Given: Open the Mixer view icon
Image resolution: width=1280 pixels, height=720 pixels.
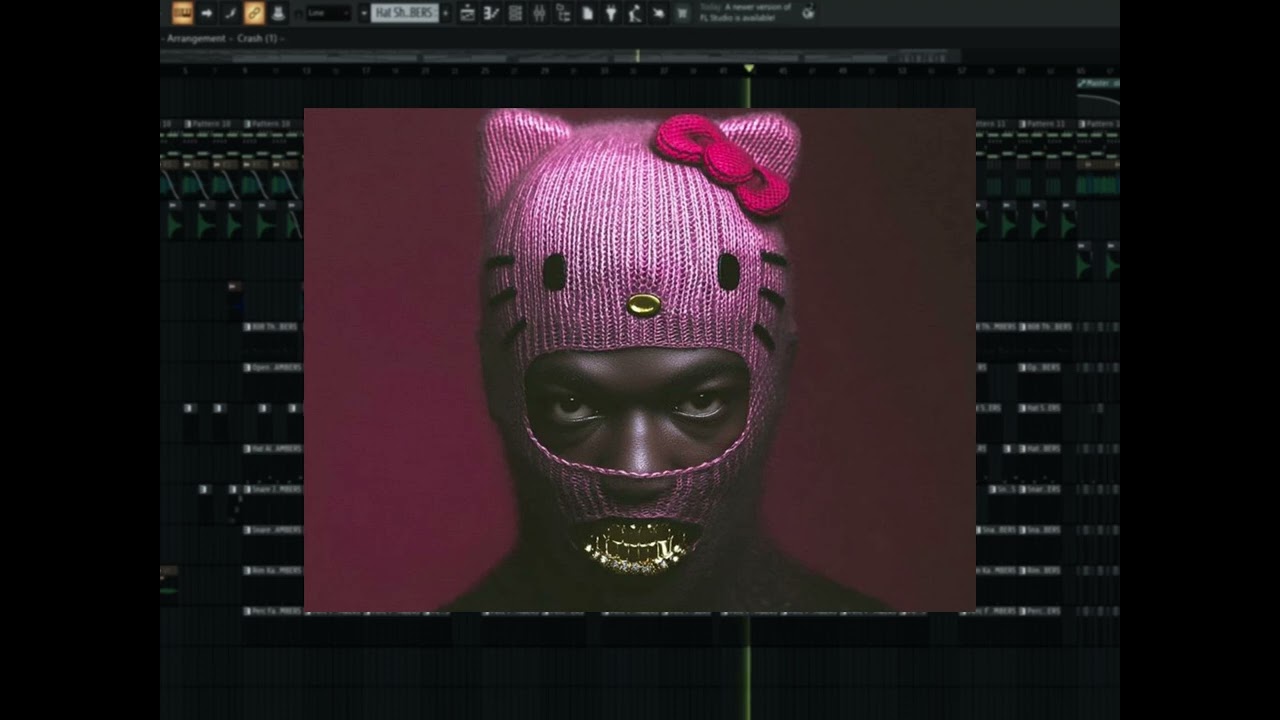Looking at the screenshot, I should coord(539,13).
